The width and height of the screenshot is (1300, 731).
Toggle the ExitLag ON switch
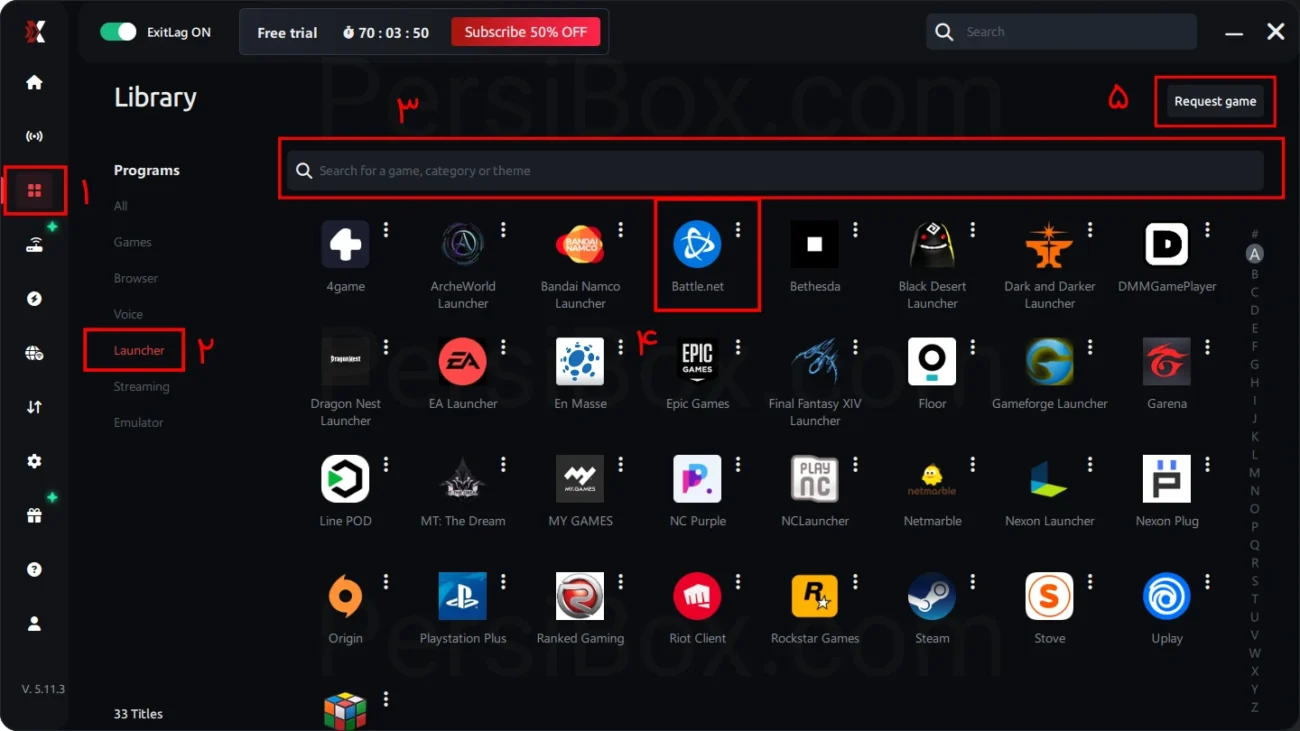(x=118, y=32)
